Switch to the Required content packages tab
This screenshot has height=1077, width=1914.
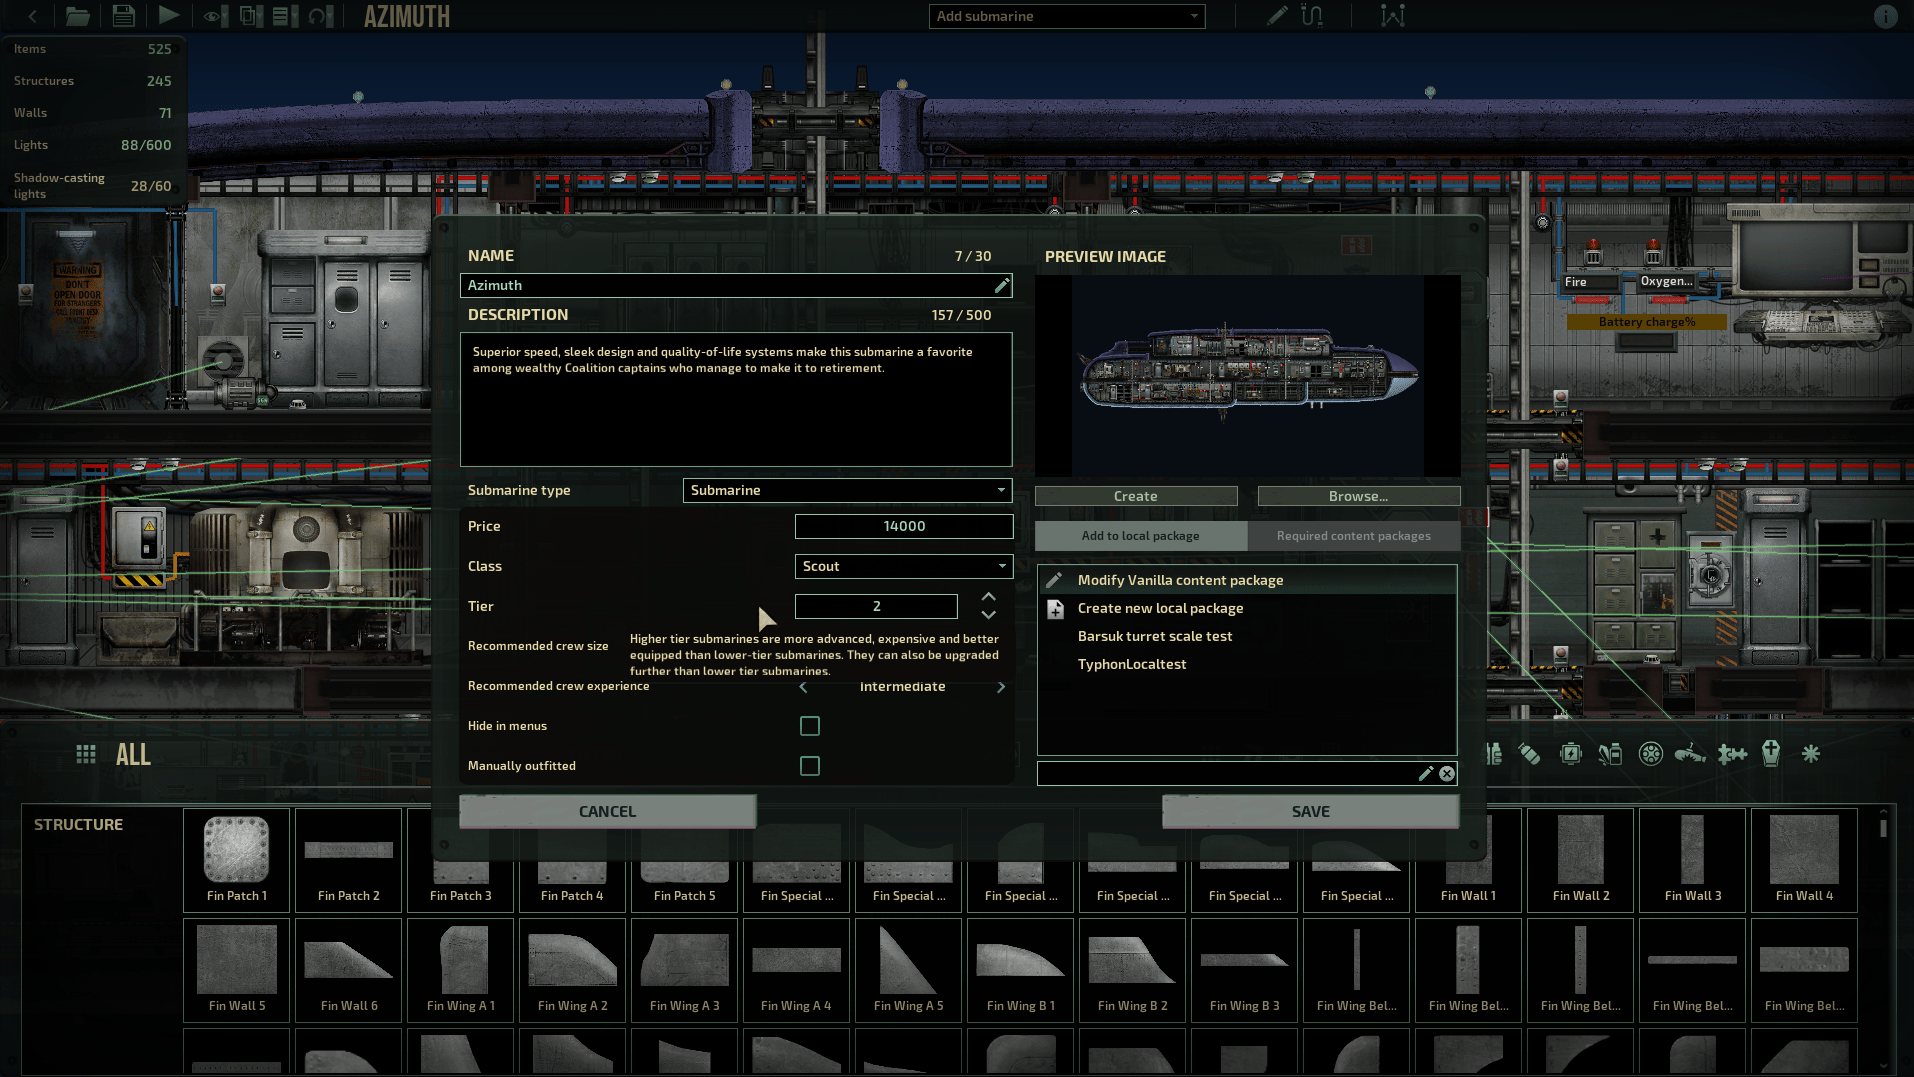[x=1354, y=535]
